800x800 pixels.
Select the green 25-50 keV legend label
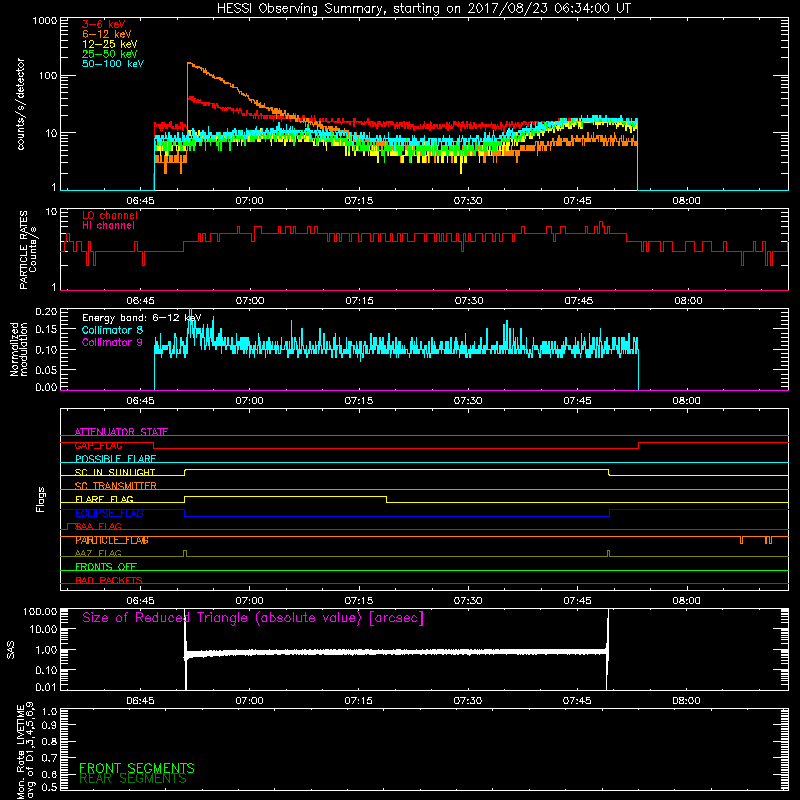click(x=110, y=54)
